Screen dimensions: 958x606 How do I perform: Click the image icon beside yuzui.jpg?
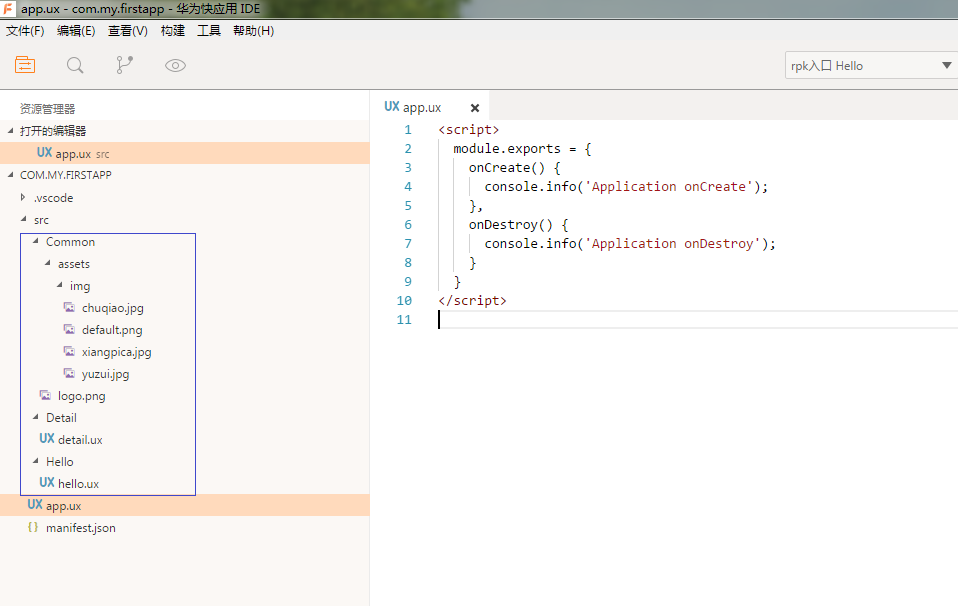click(x=70, y=373)
